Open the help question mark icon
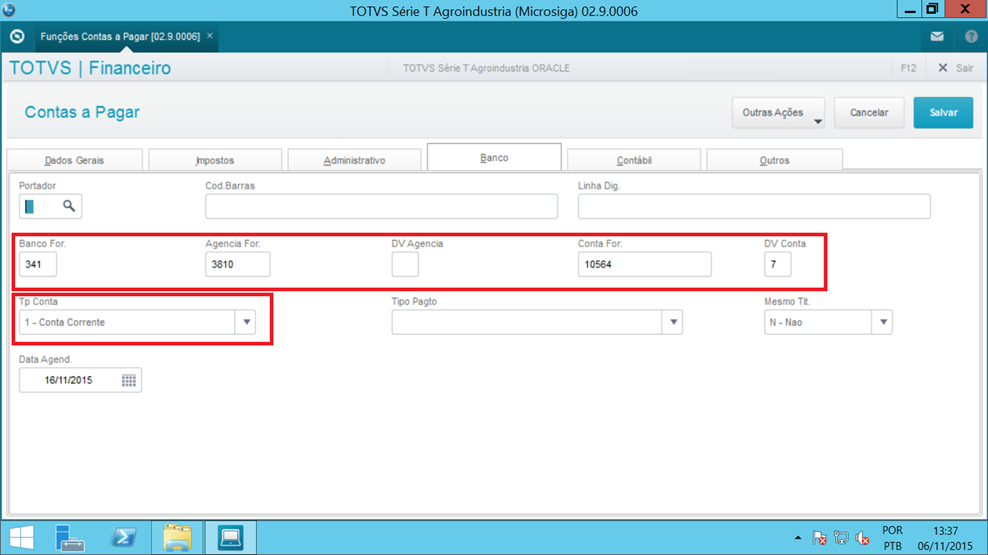The height and width of the screenshot is (555, 988). tap(971, 37)
